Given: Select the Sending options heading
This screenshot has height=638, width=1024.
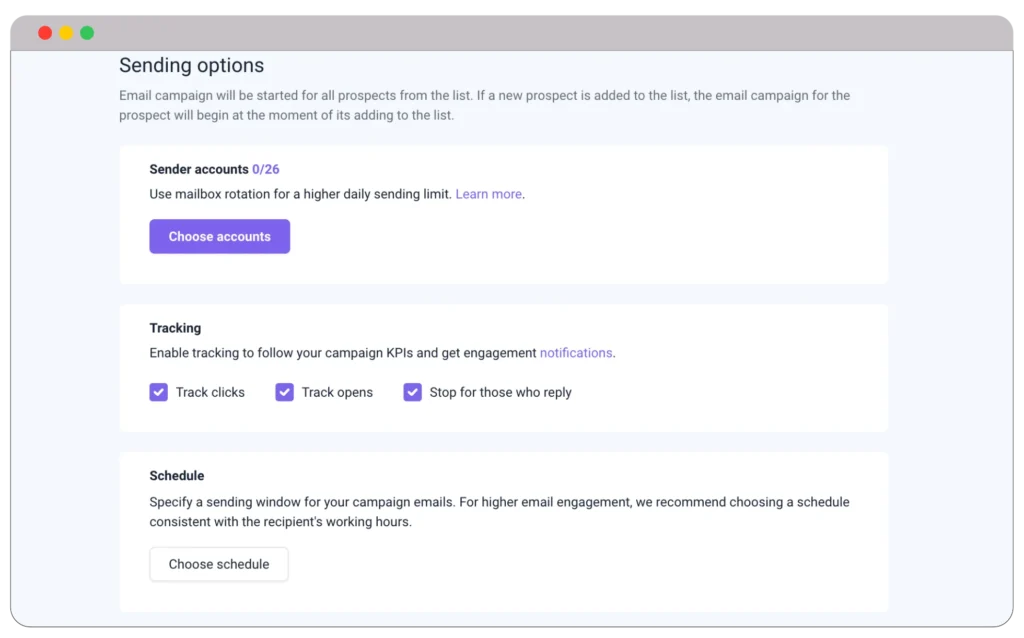Looking at the screenshot, I should click(191, 66).
